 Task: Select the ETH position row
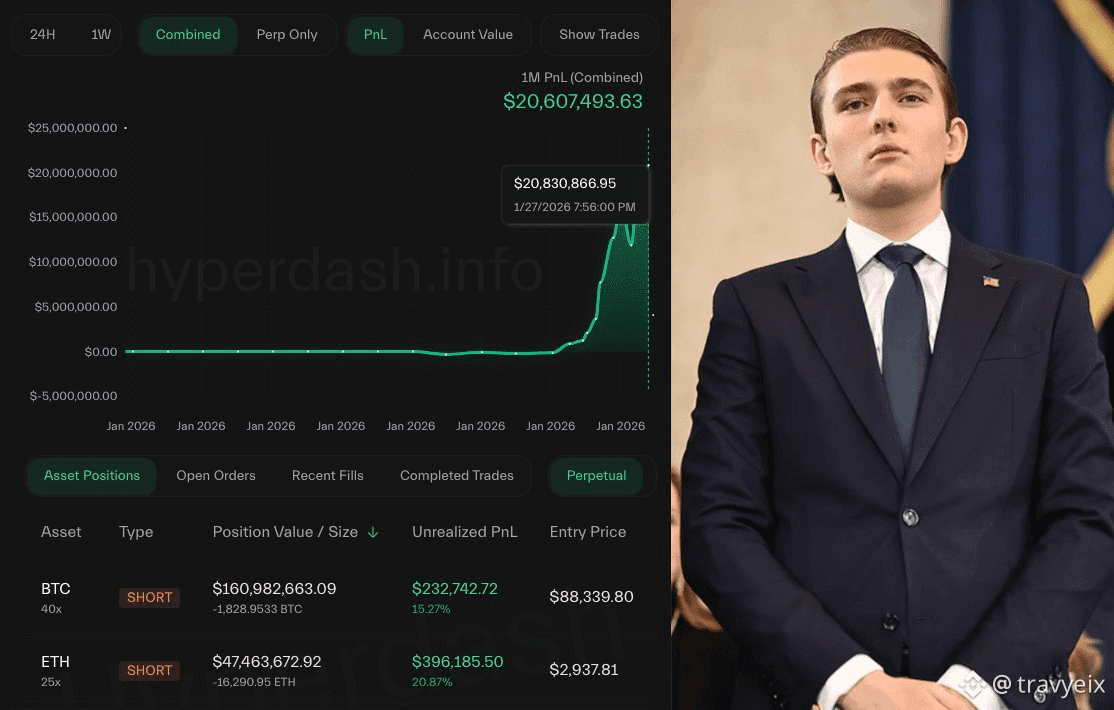(x=337, y=671)
